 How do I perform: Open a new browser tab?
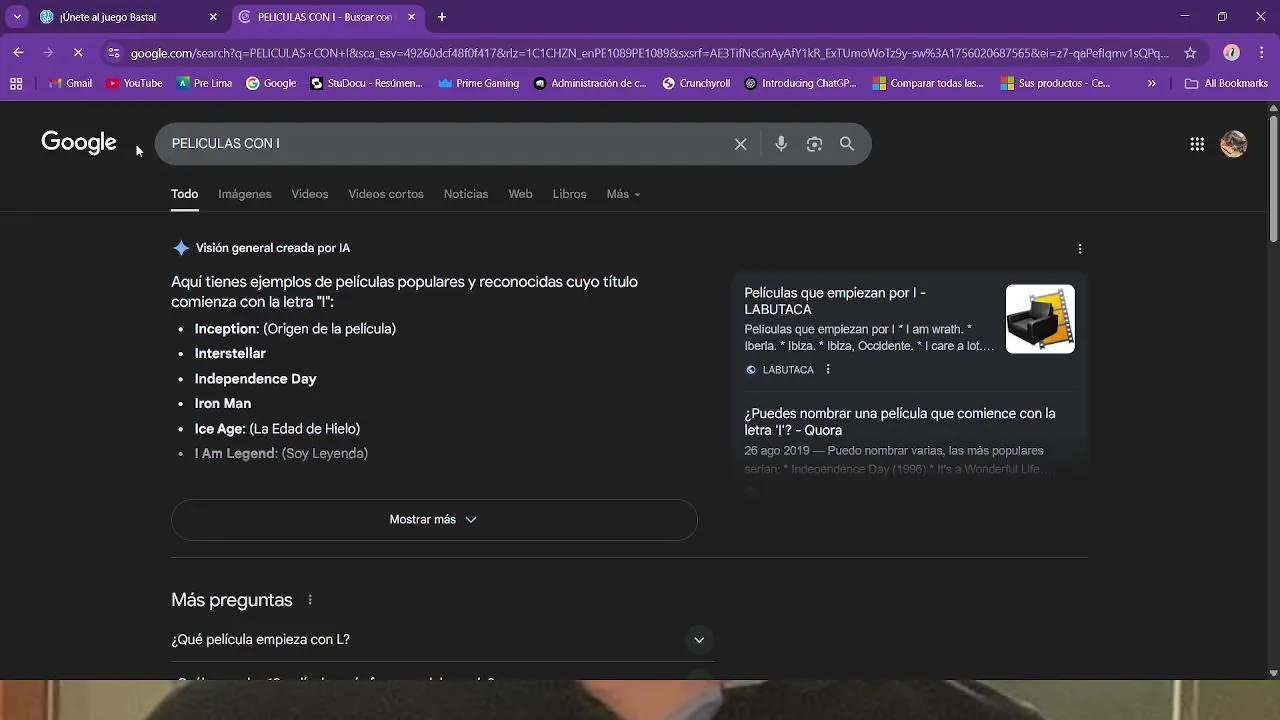[x=442, y=17]
